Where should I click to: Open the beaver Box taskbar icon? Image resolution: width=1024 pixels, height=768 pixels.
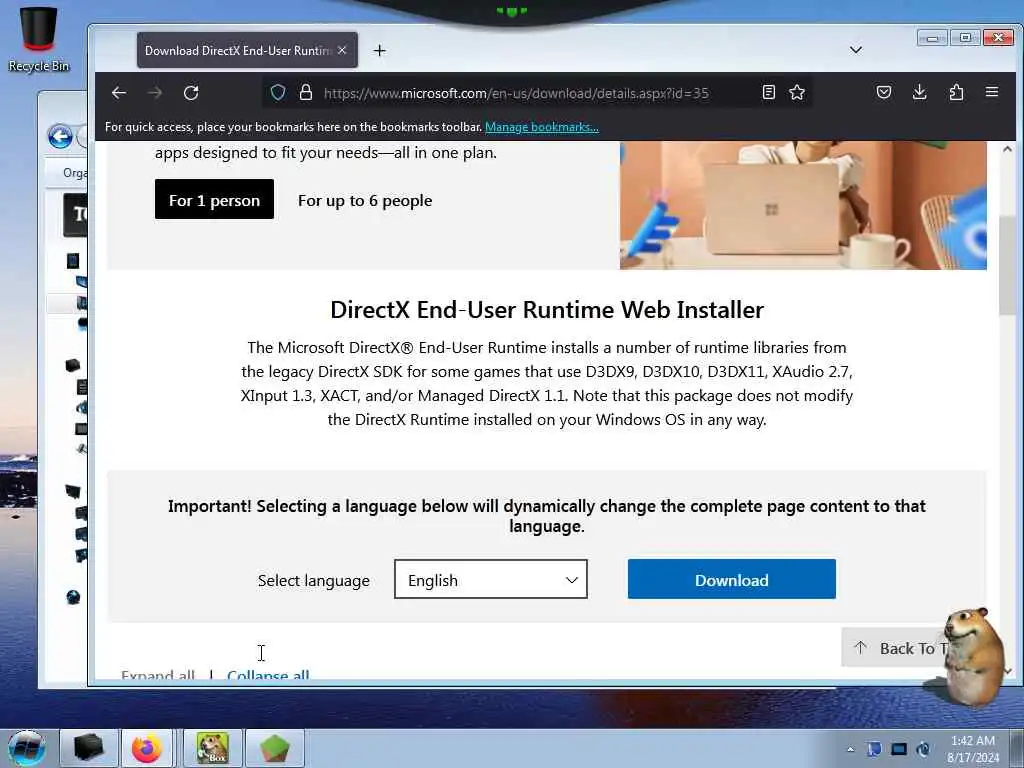point(213,748)
